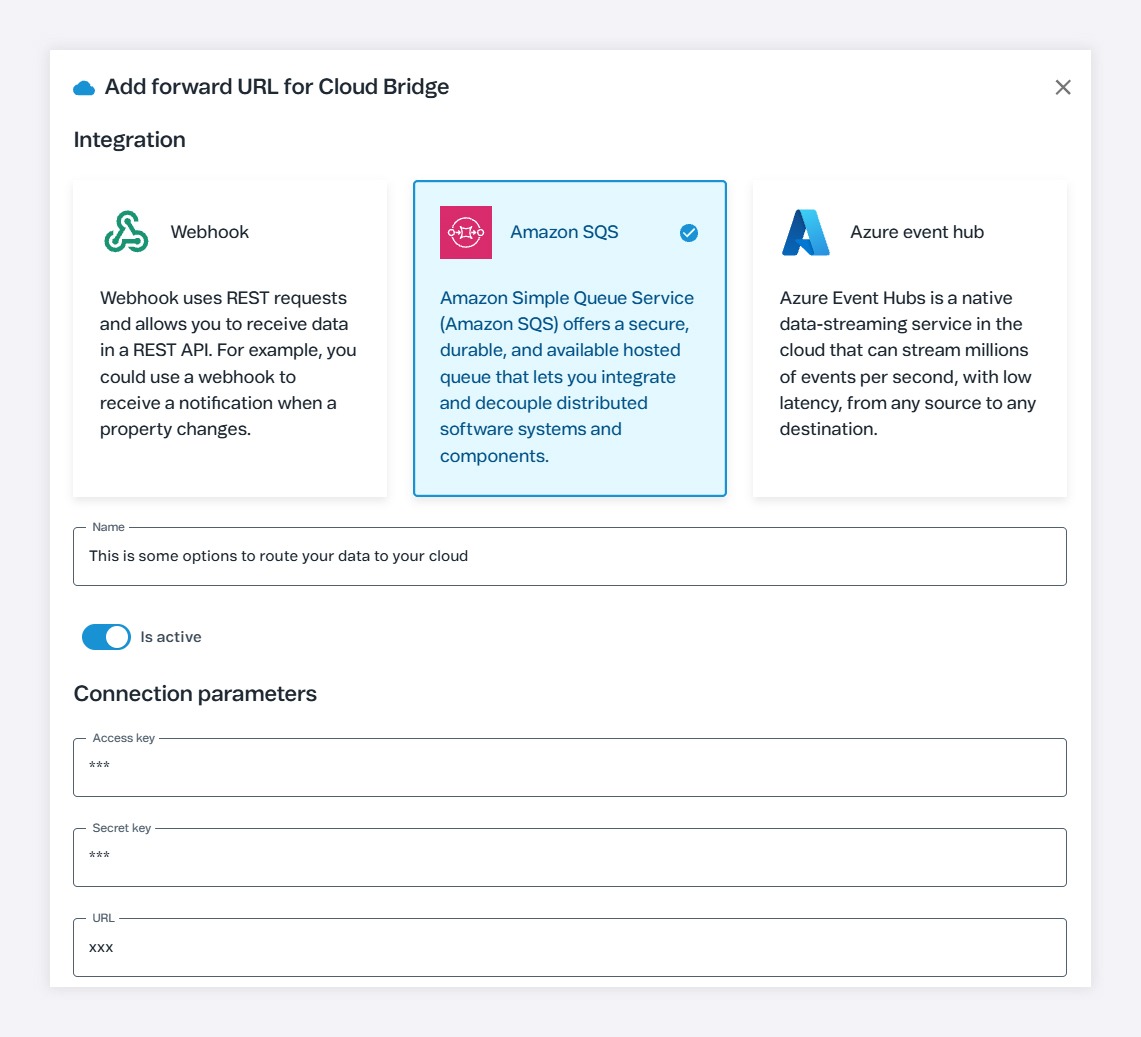Viewport: 1141px width, 1037px height.
Task: Click the Connection parameters heading
Action: click(195, 694)
